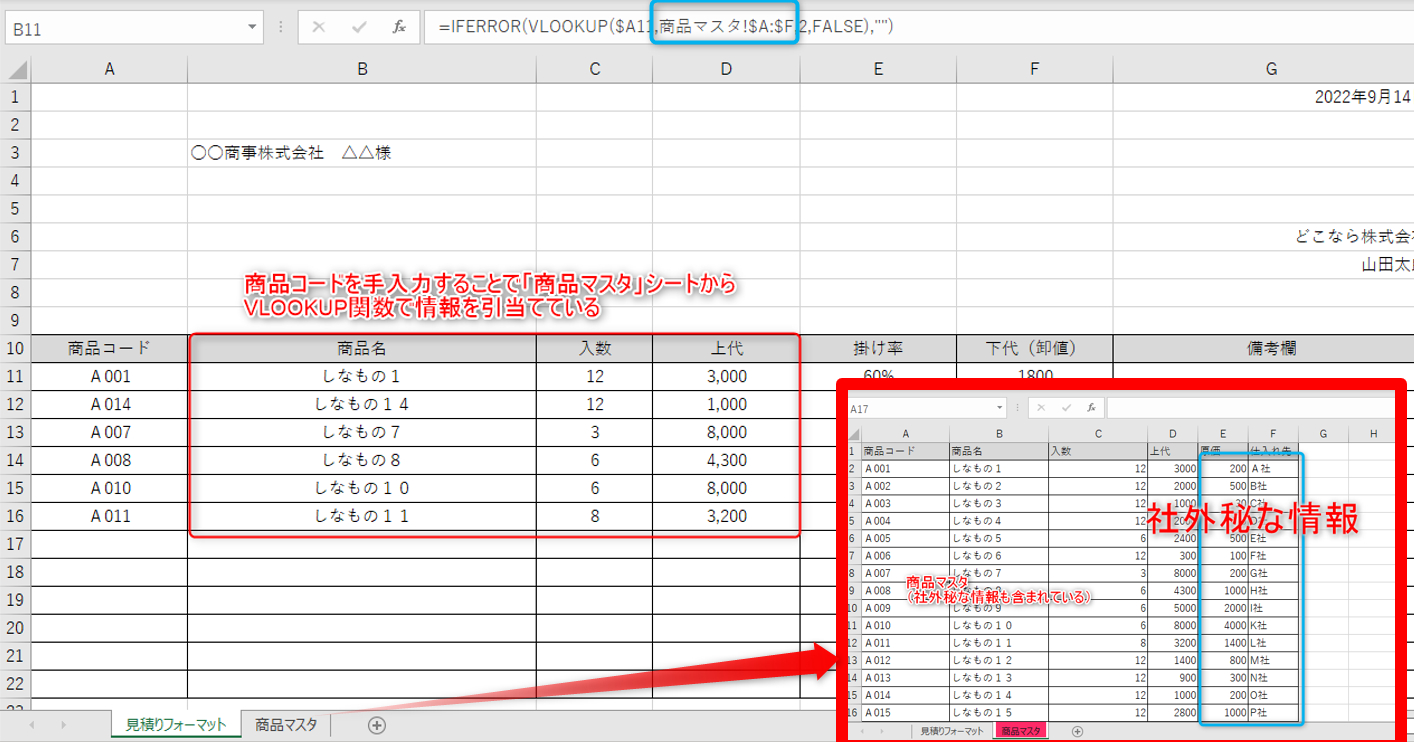The height and width of the screenshot is (742, 1414).
Task: Select the cell with ○○商事株式会社 △△様
Action: pos(361,153)
